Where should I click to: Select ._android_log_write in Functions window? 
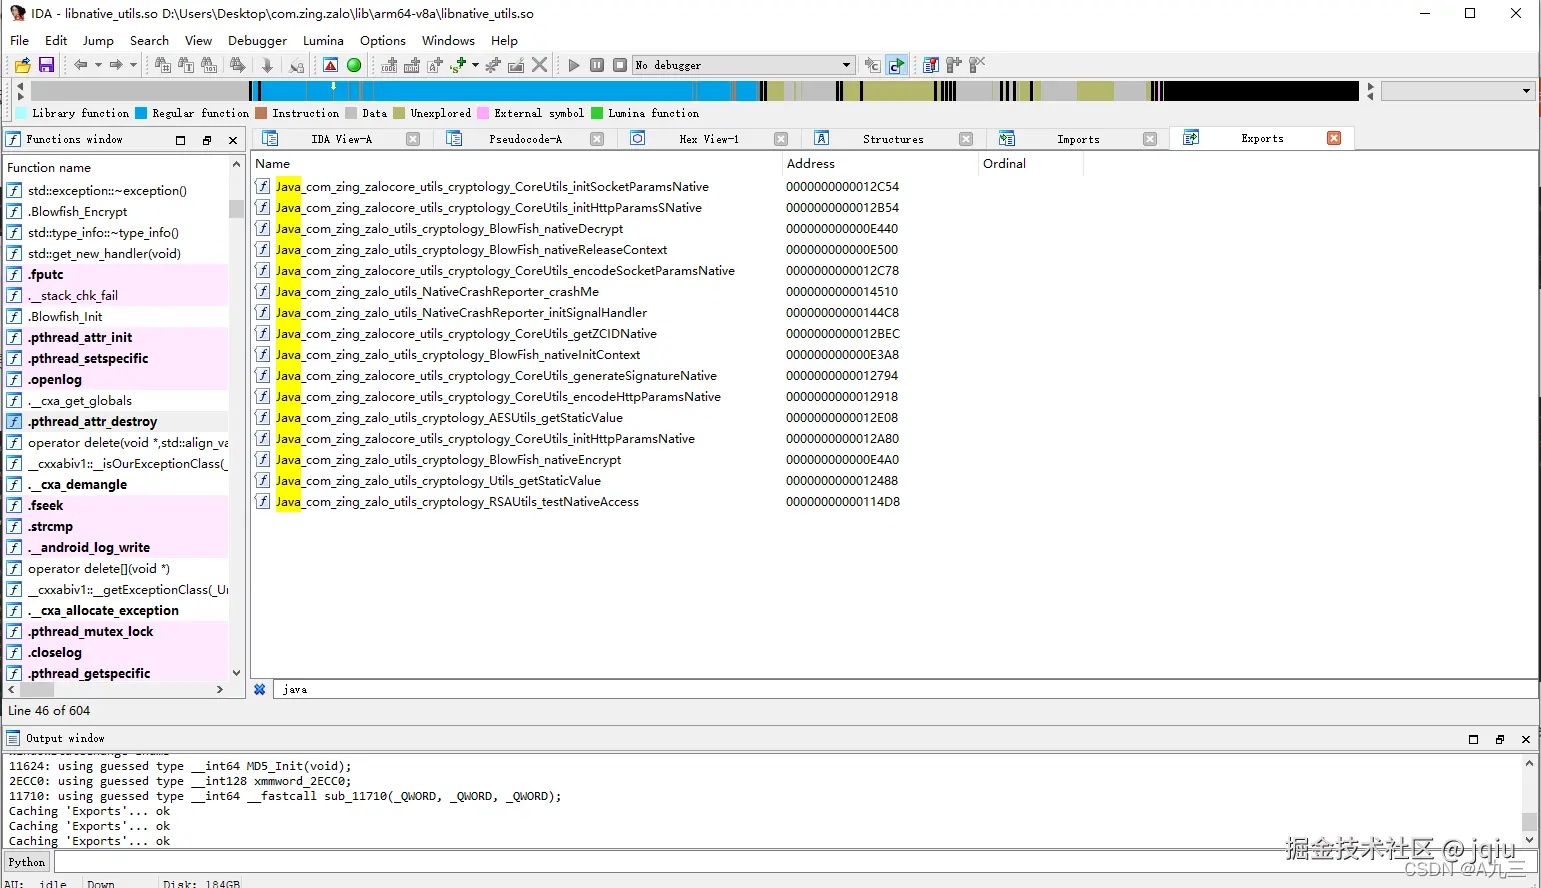click(x=117, y=548)
